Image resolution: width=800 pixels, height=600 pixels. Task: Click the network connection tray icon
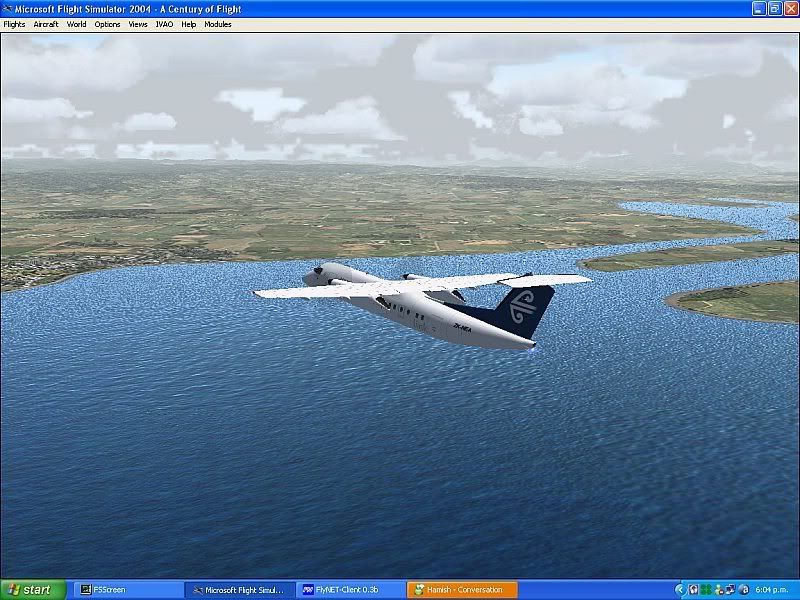[x=730, y=590]
